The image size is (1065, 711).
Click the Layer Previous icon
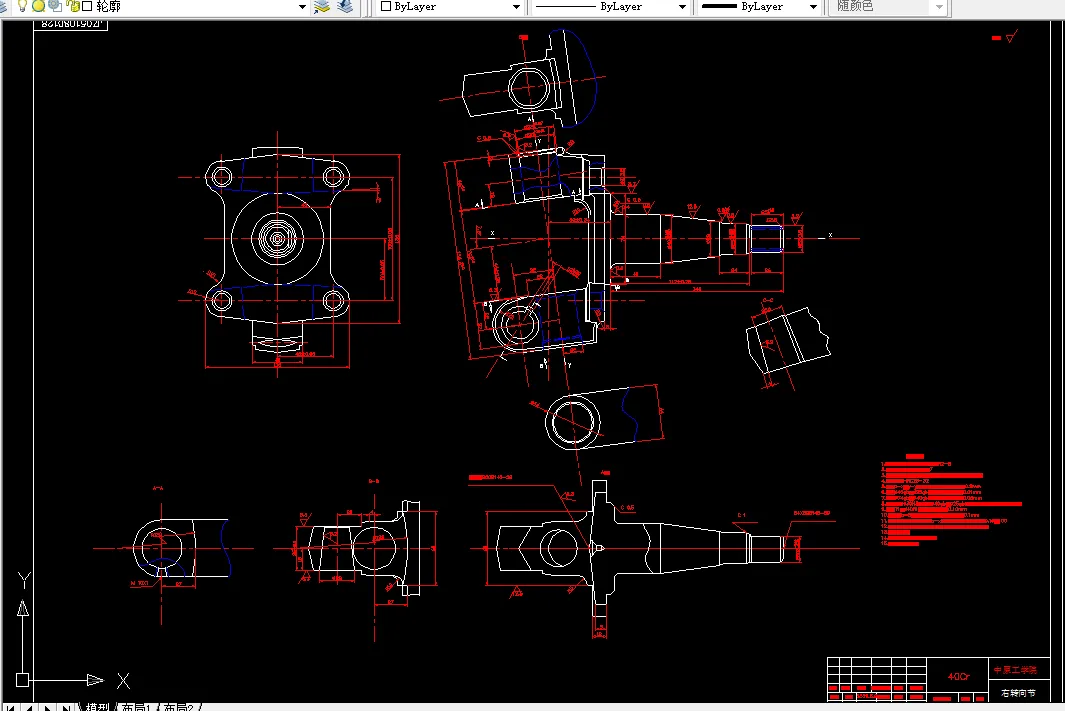(345, 7)
